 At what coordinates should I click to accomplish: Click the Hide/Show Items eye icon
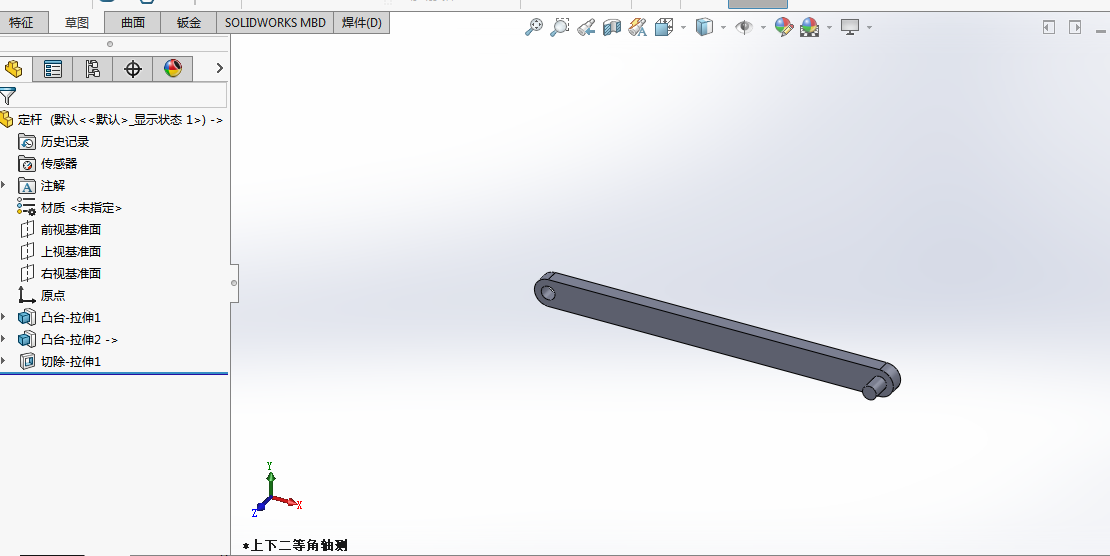744,27
